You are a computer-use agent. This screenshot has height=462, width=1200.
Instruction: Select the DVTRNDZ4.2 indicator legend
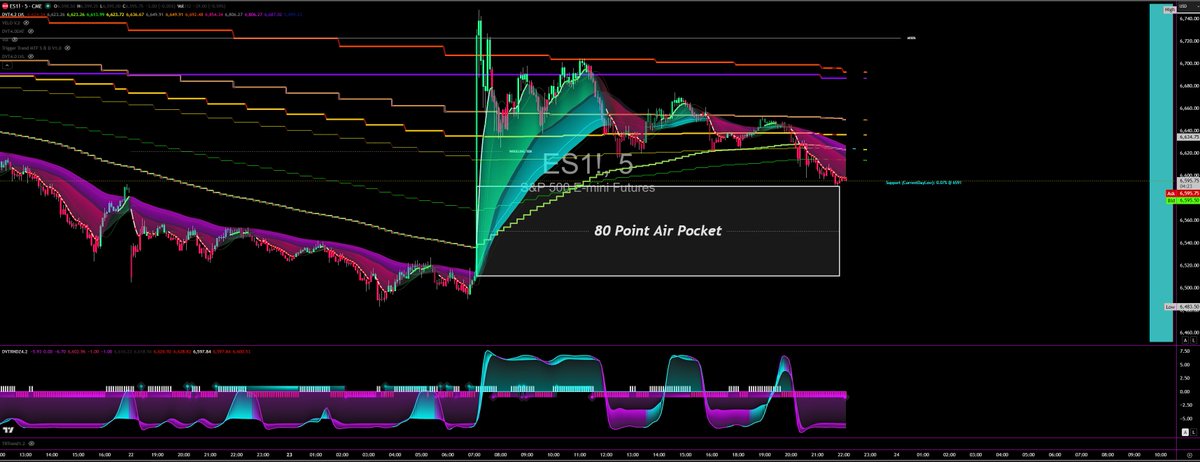pyautogui.click(x=14, y=352)
